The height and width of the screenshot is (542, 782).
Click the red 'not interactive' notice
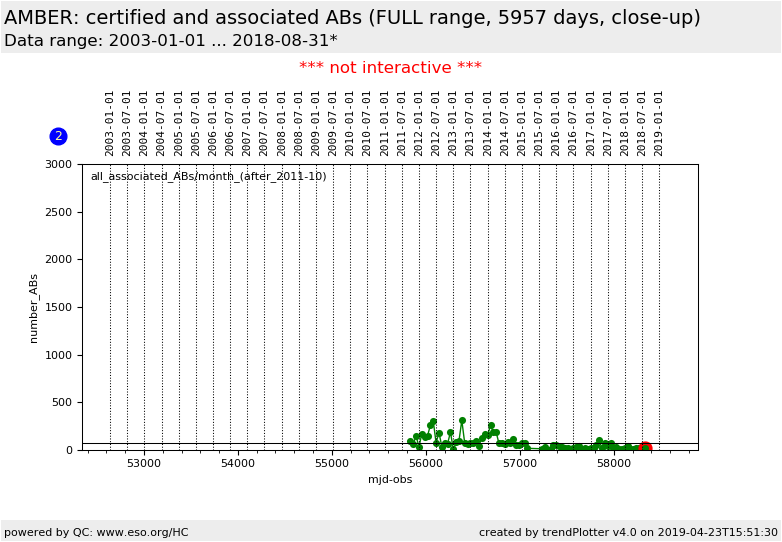coord(390,68)
